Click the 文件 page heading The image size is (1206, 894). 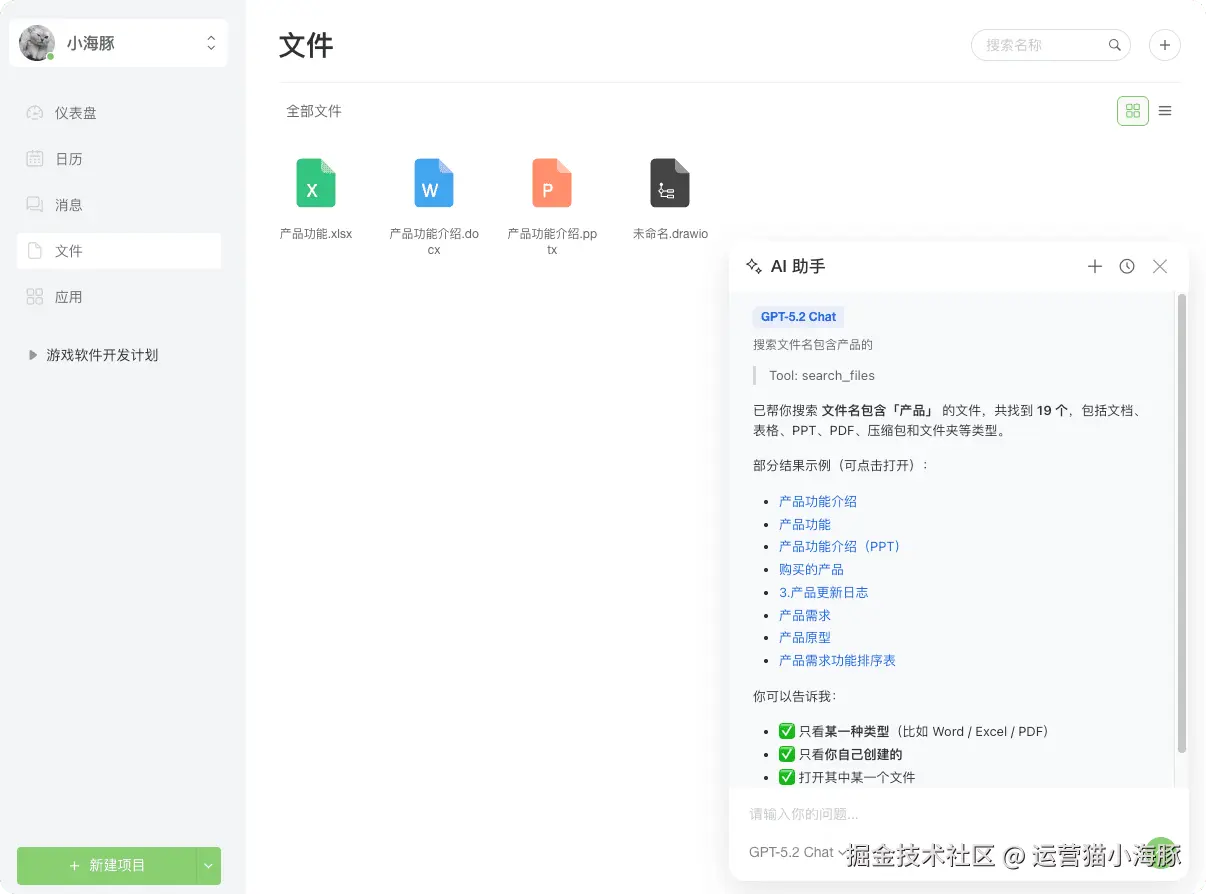306,45
